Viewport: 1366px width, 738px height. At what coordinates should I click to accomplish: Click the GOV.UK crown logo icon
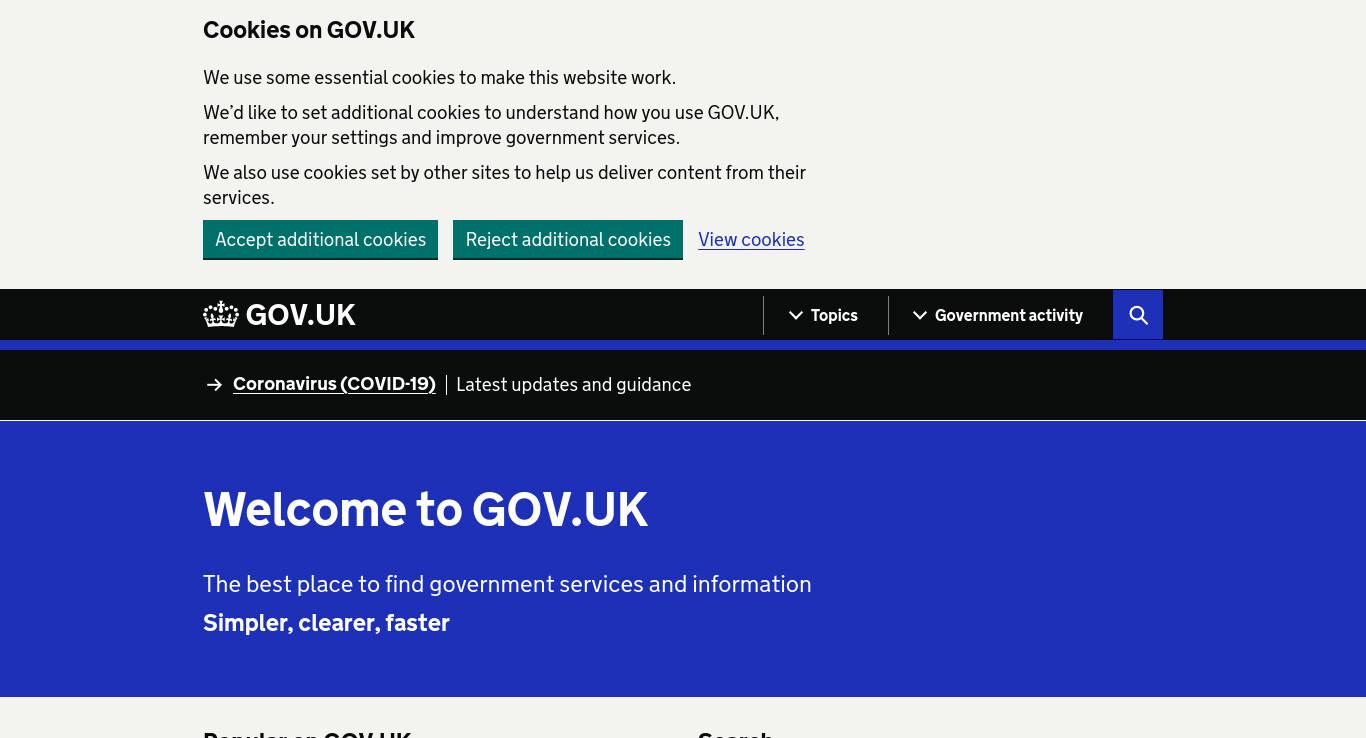[x=221, y=314]
